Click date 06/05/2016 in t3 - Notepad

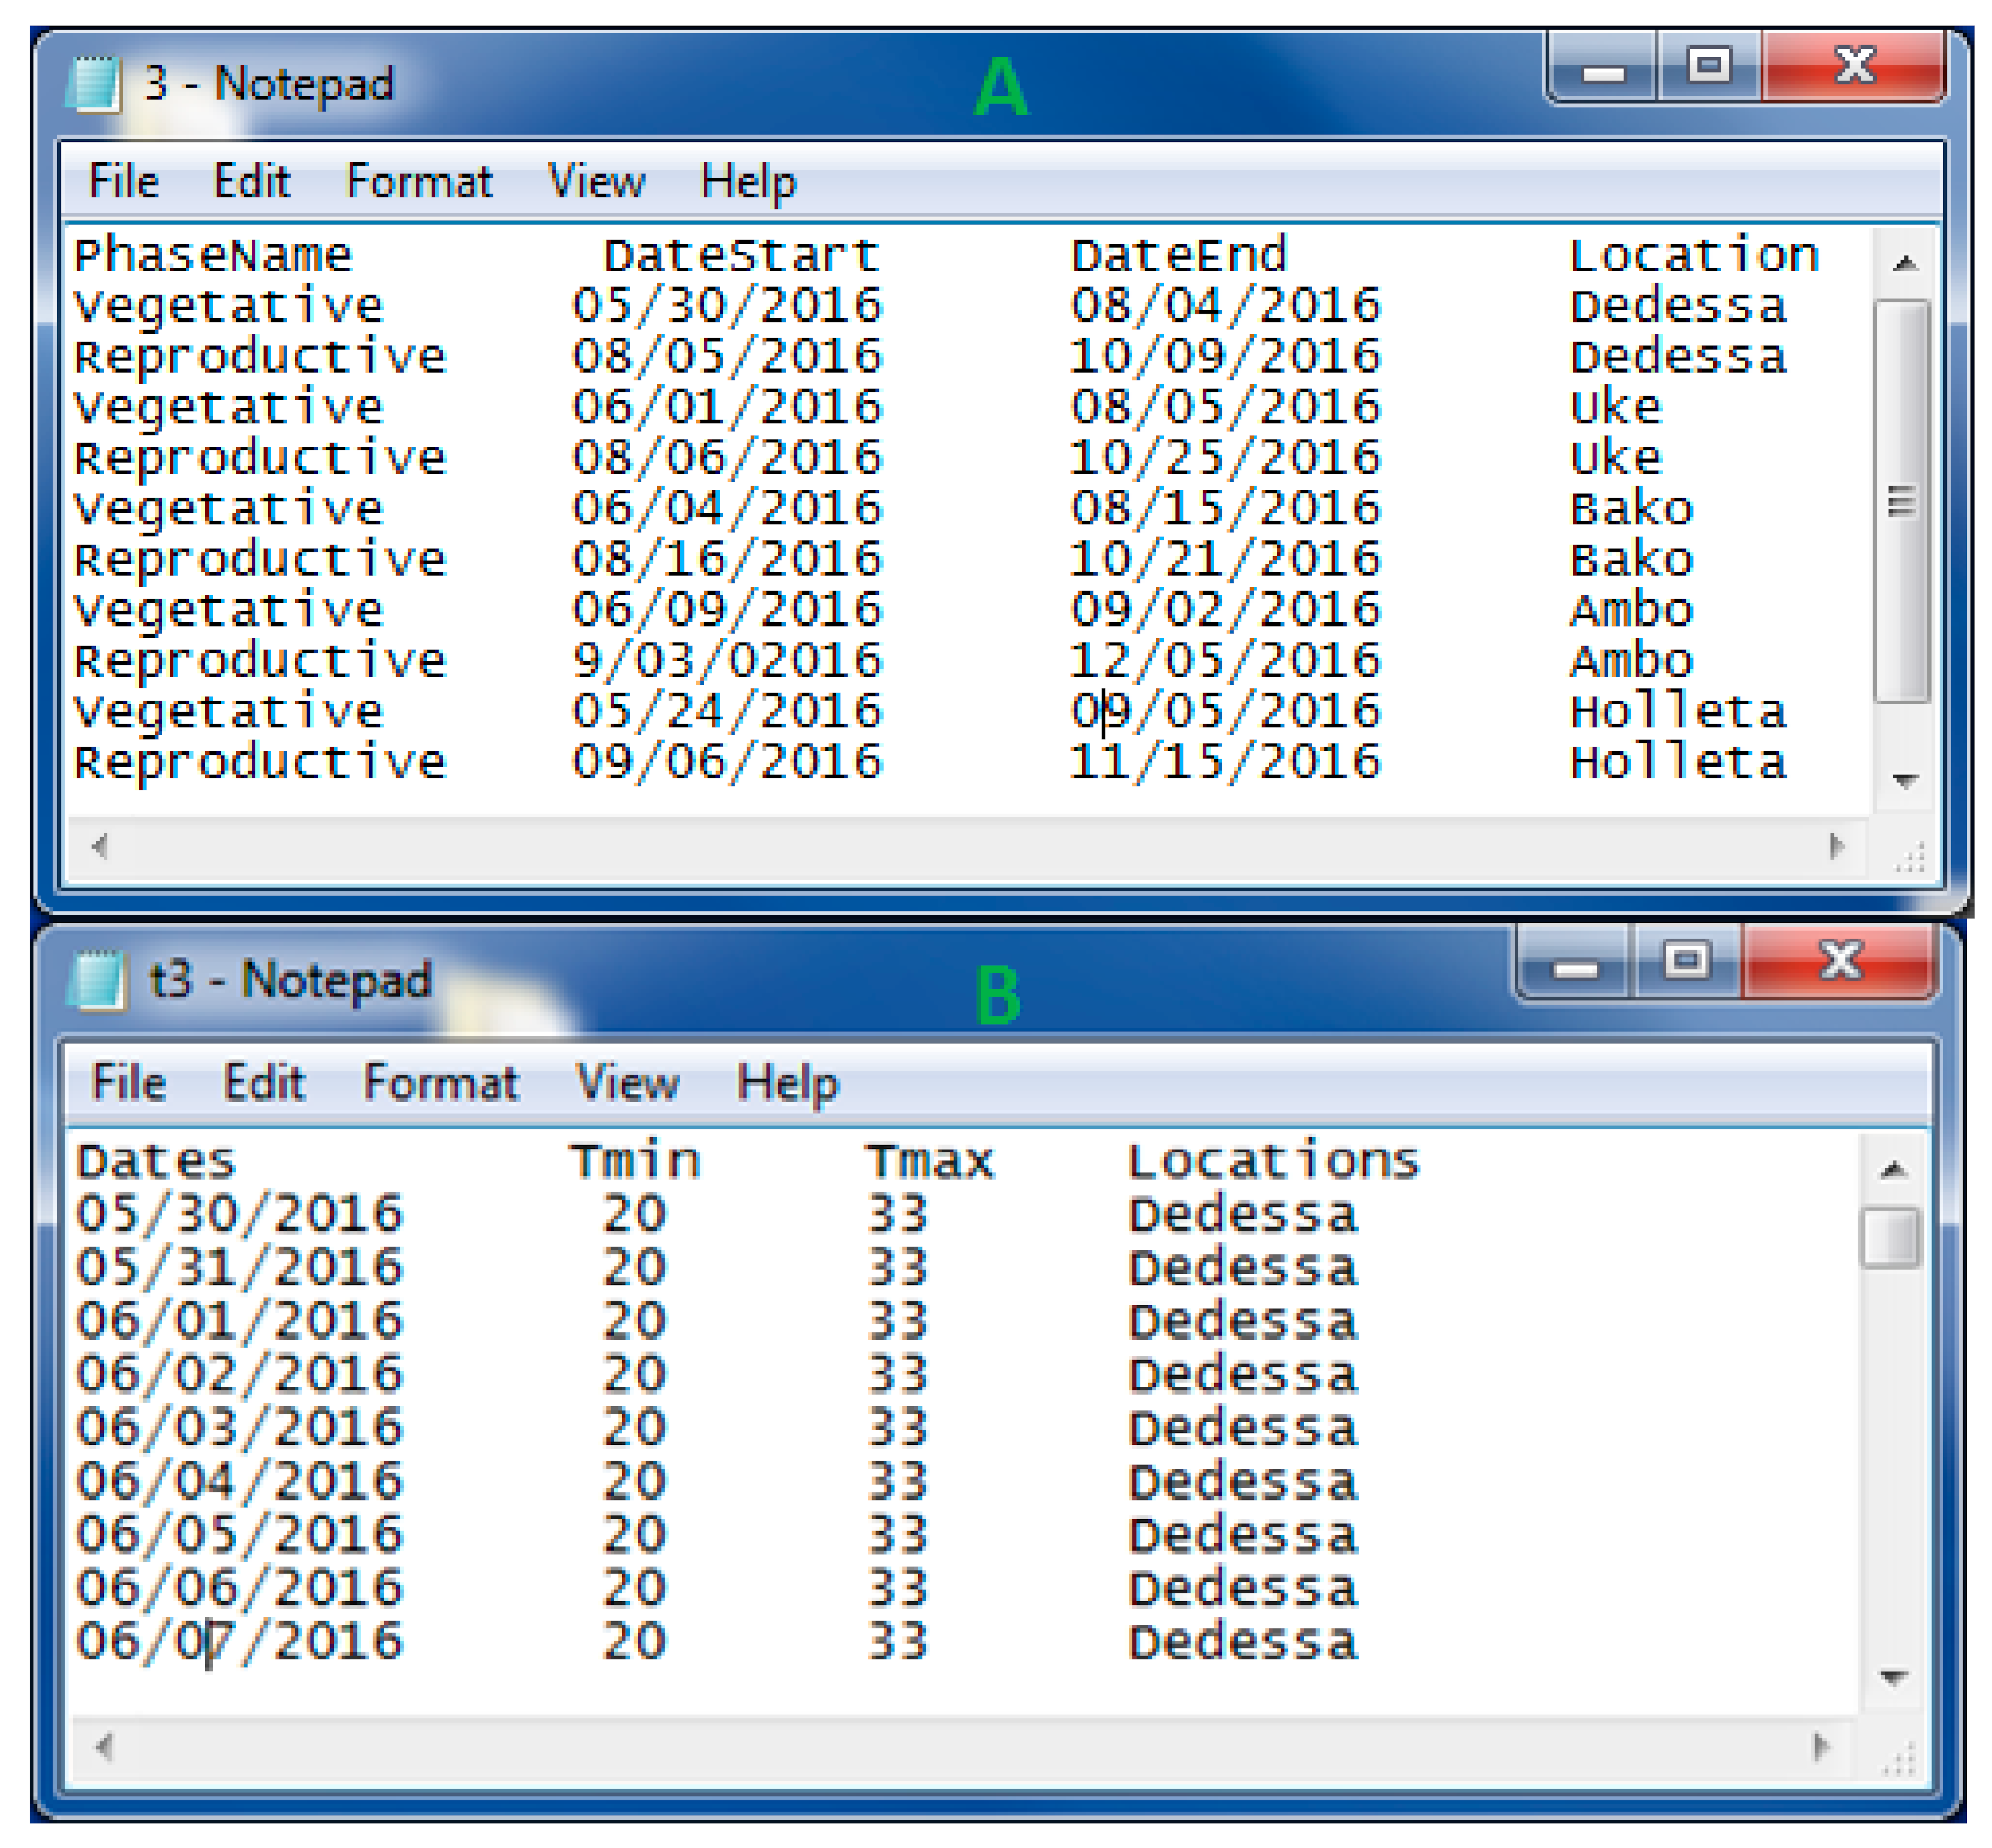pyautogui.click(x=240, y=1535)
